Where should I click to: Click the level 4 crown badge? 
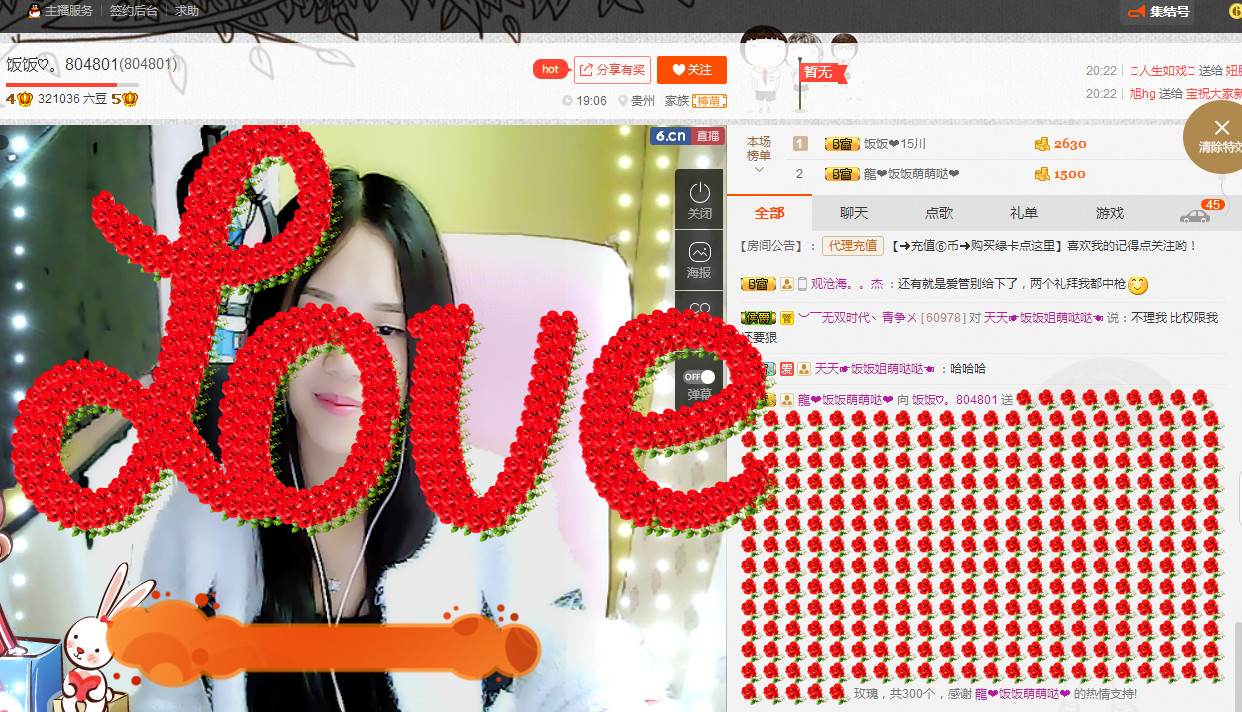point(19,99)
